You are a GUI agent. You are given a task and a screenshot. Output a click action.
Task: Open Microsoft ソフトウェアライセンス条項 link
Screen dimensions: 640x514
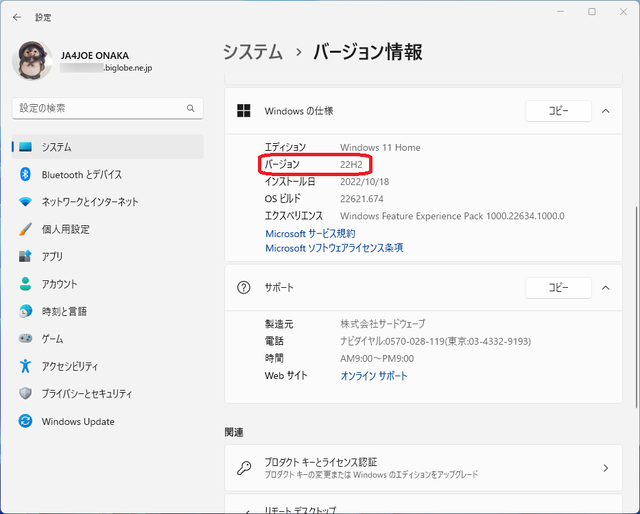334,248
